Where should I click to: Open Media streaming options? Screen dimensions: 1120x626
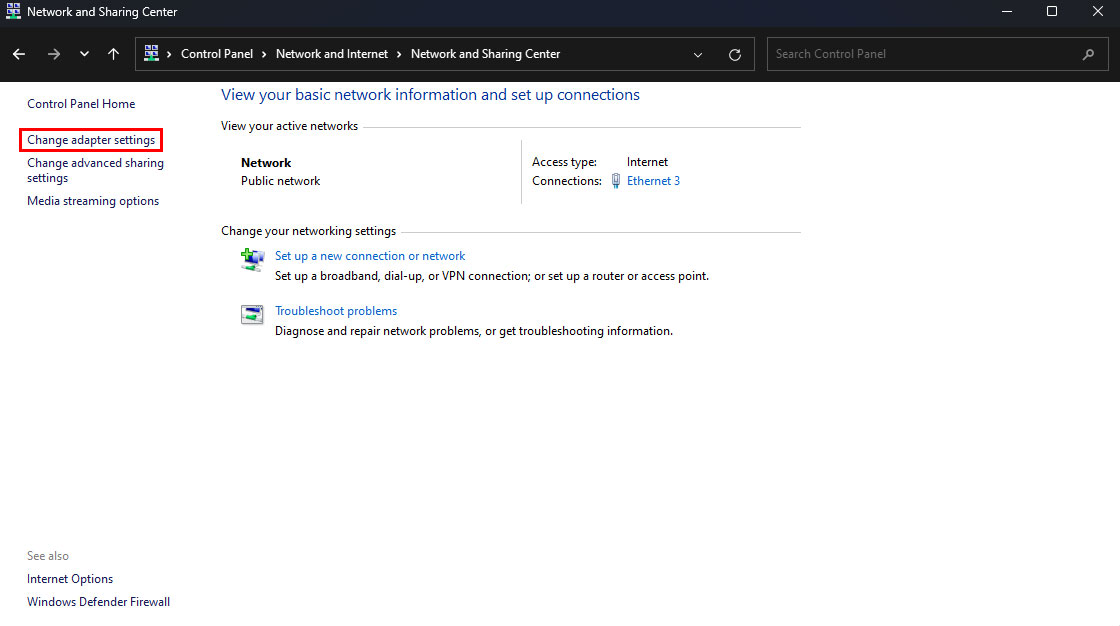pyautogui.click(x=93, y=201)
